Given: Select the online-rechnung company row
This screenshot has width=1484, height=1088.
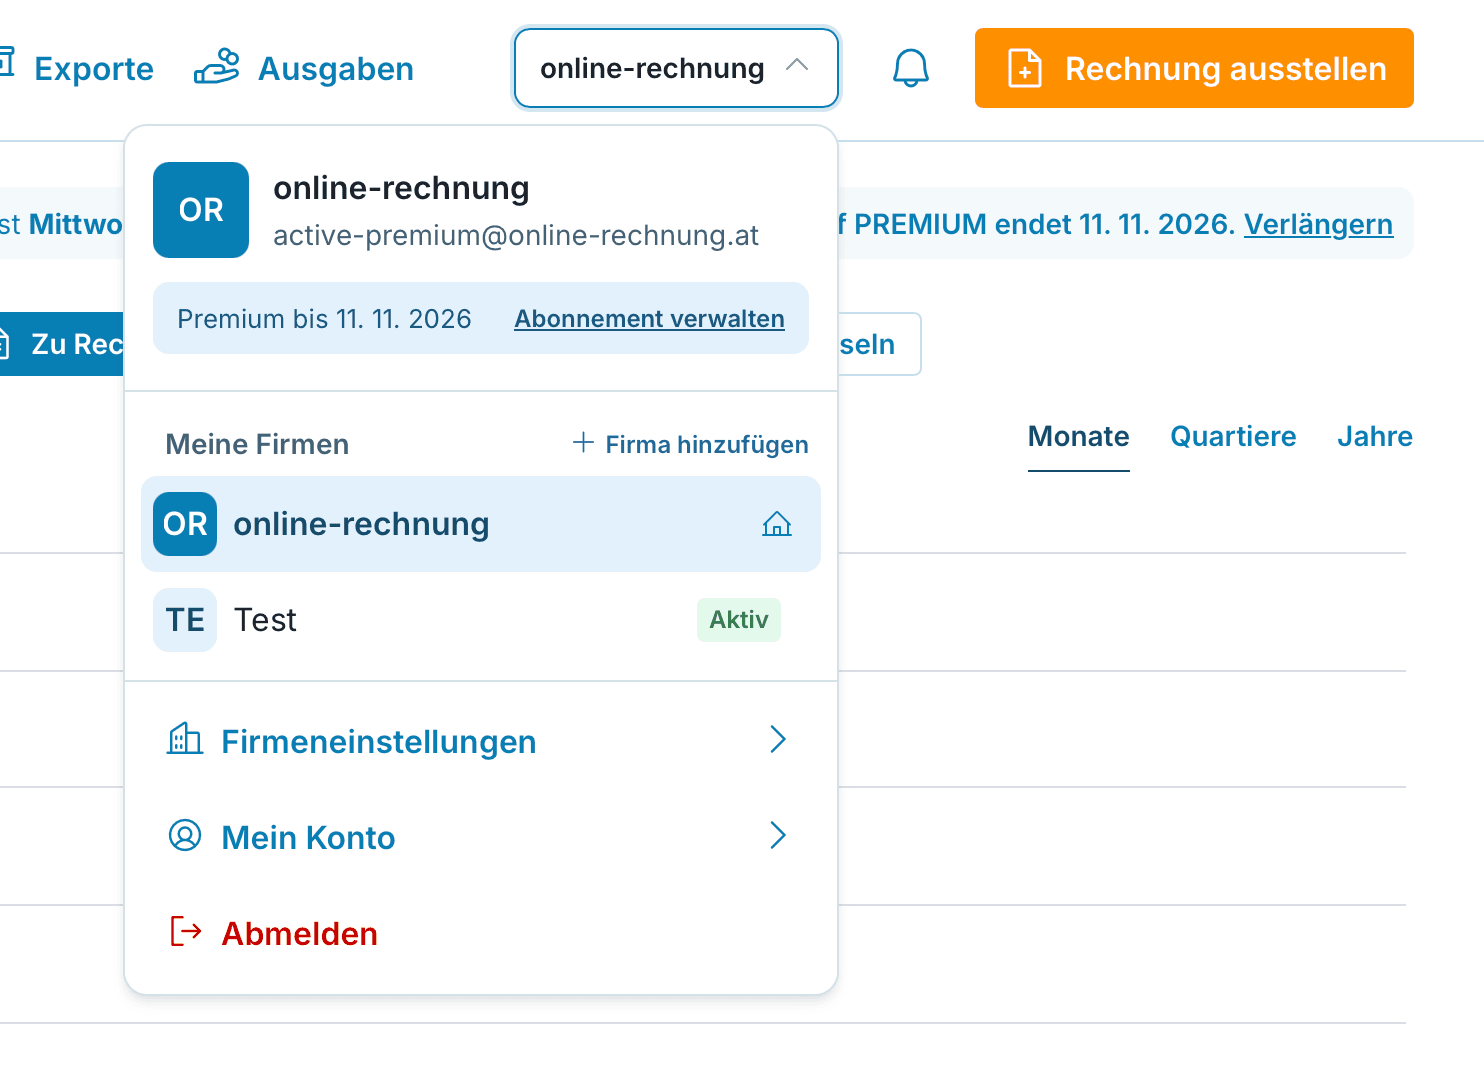Looking at the screenshot, I should click(x=481, y=524).
